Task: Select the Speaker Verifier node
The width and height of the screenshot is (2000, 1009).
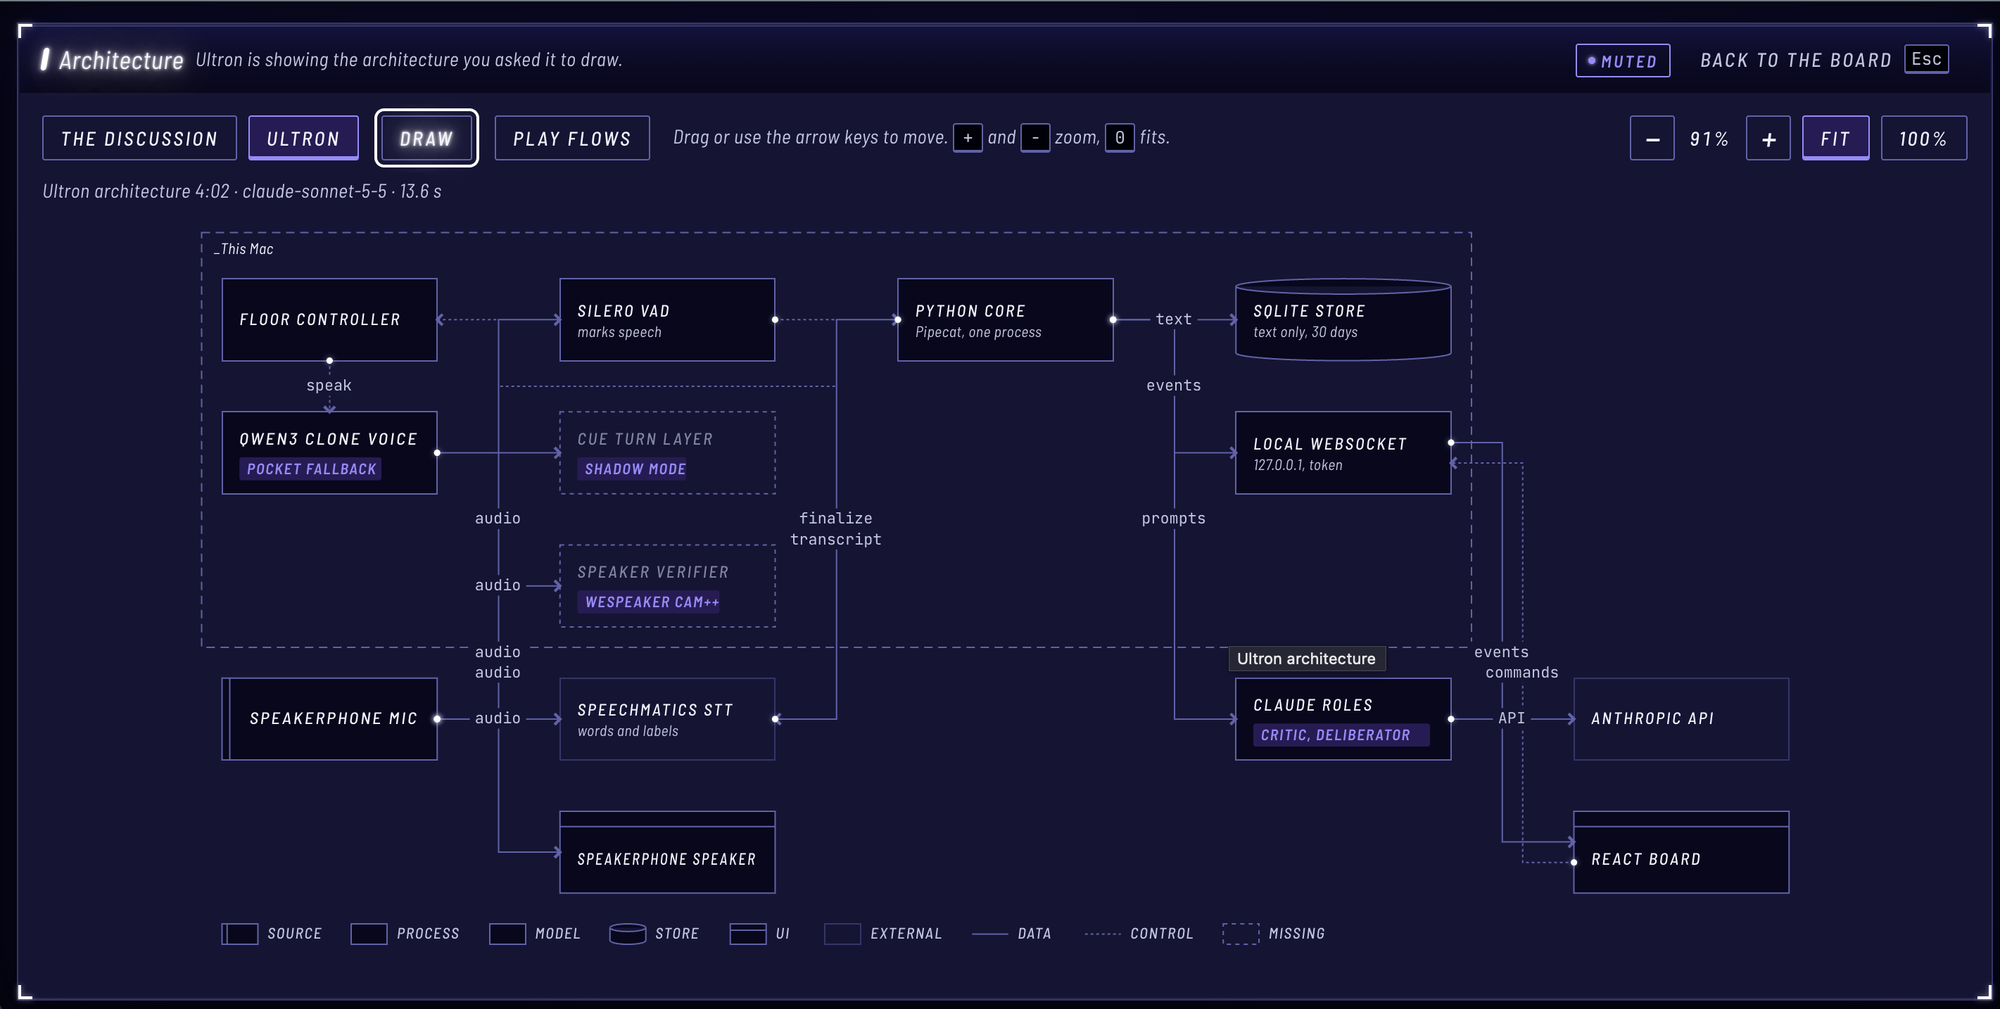Action: coord(667,586)
